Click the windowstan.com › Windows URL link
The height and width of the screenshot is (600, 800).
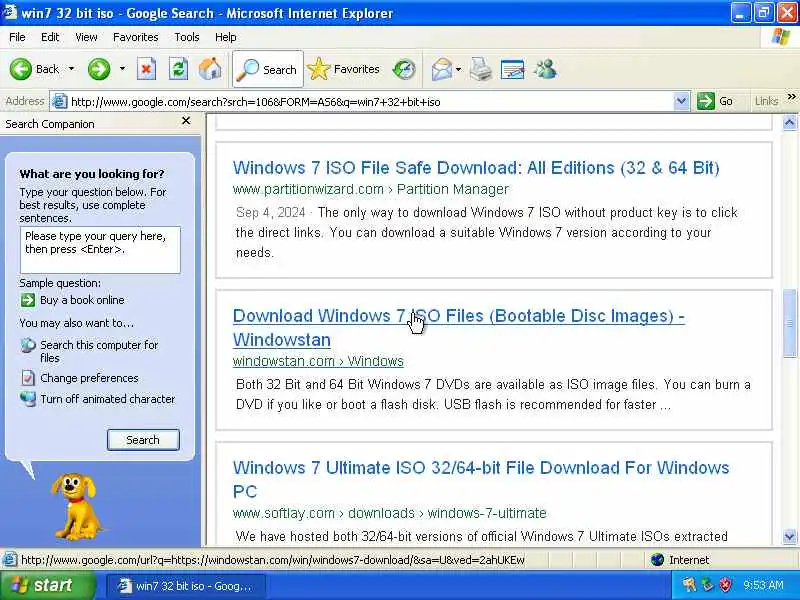[x=318, y=361]
